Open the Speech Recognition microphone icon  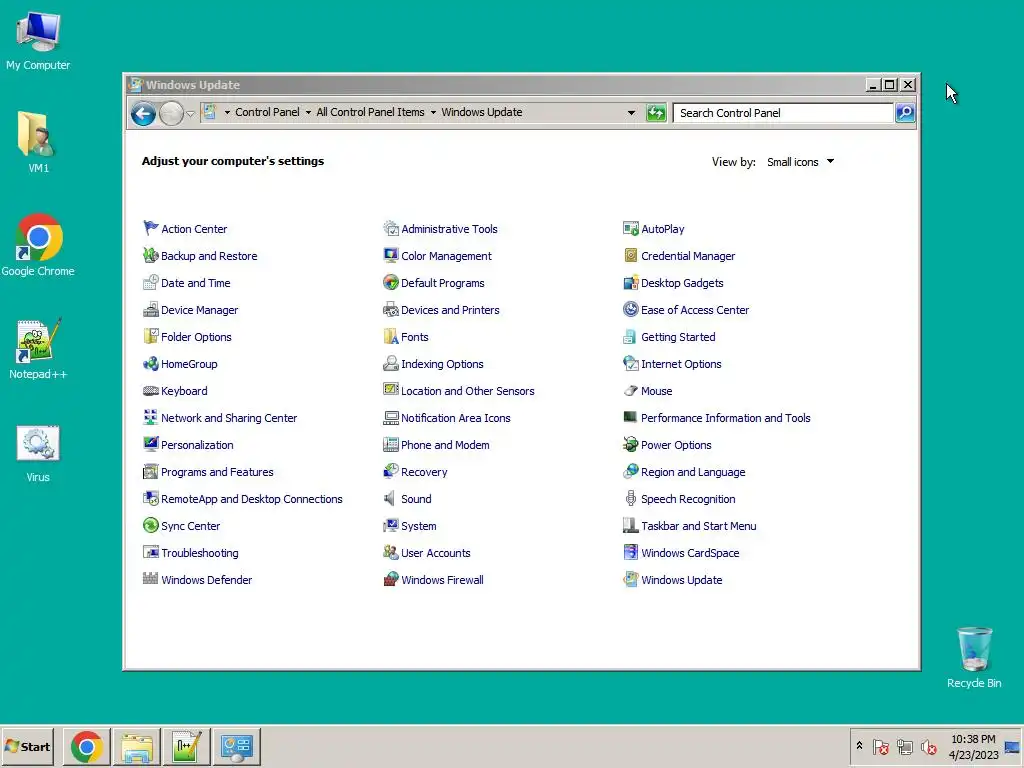pyautogui.click(x=631, y=498)
